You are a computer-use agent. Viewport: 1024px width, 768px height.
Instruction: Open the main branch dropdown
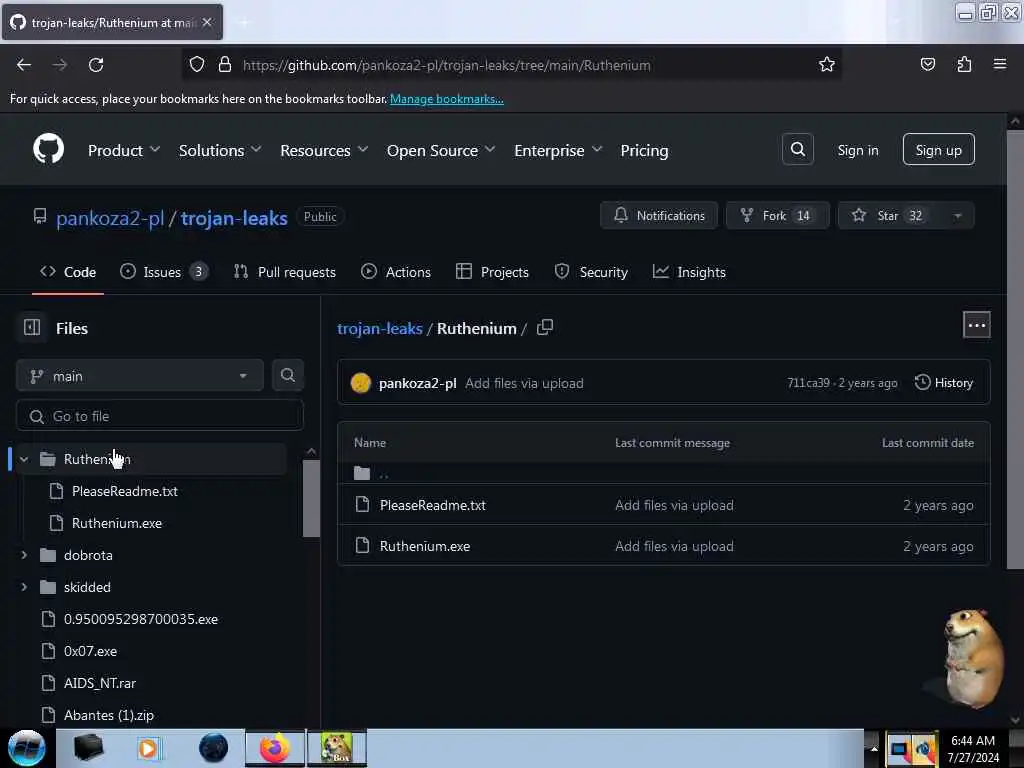pos(140,376)
